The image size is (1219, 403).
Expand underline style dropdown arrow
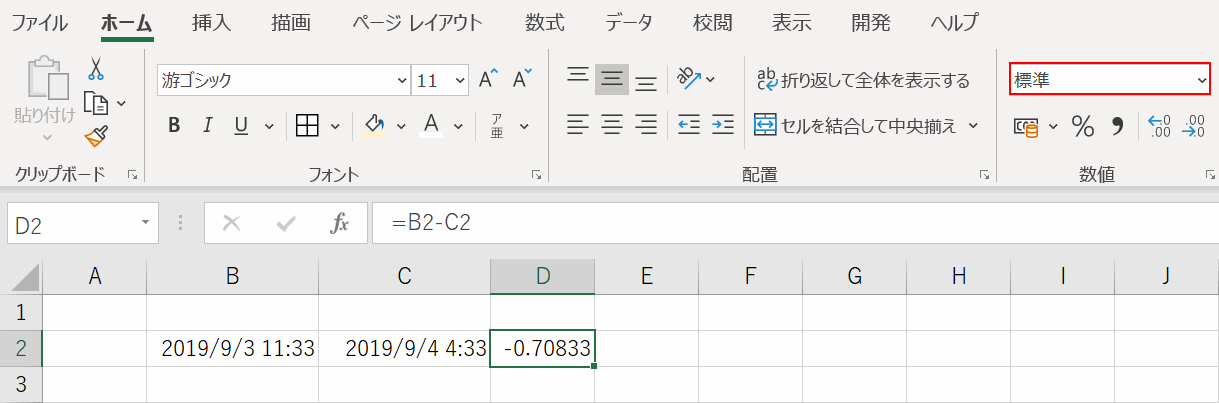[x=268, y=126]
